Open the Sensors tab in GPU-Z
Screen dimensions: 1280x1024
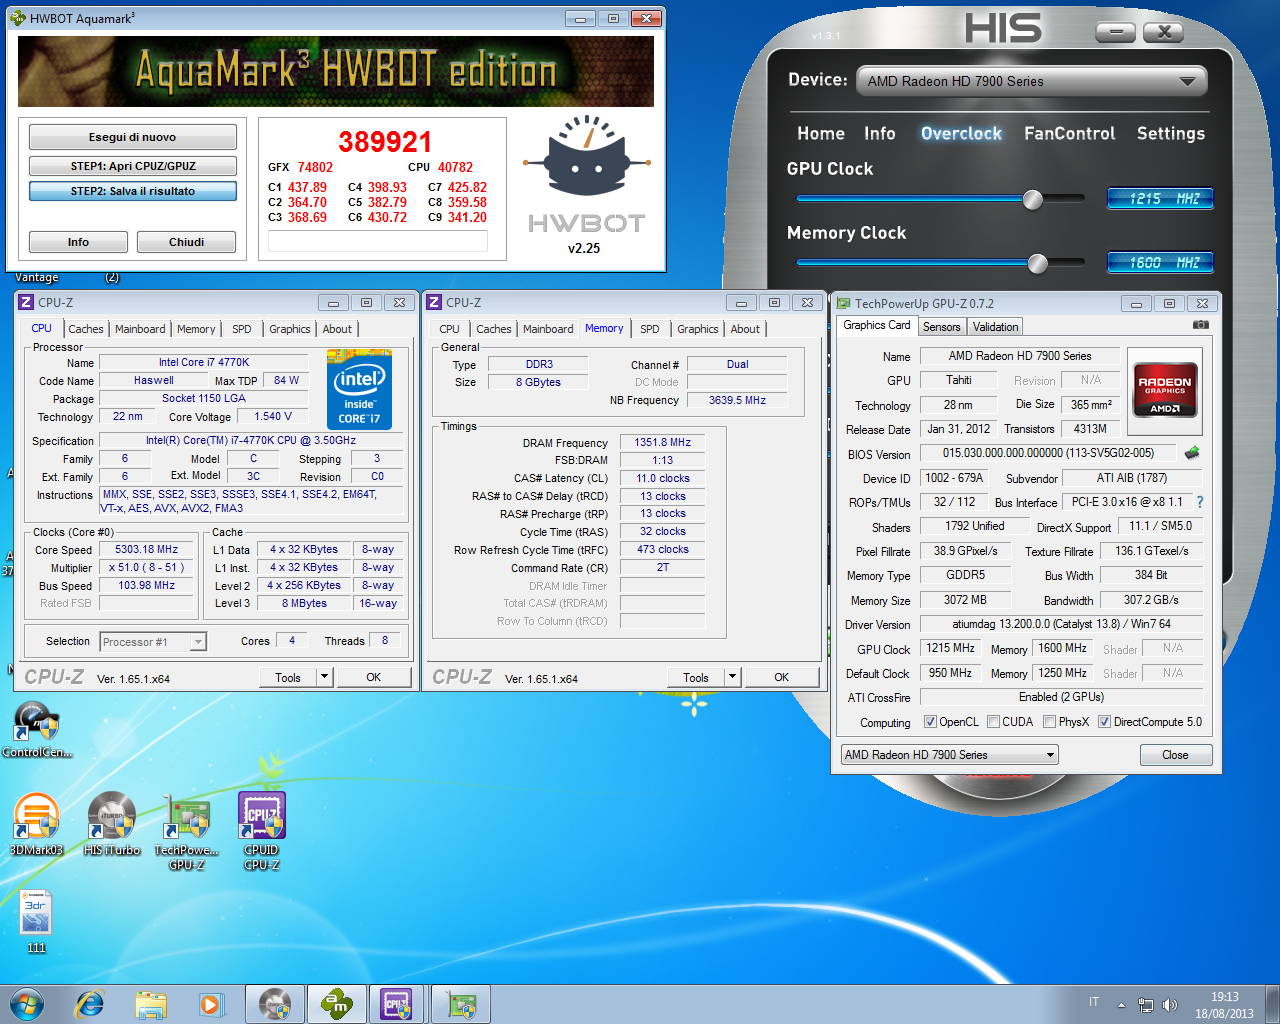click(941, 327)
